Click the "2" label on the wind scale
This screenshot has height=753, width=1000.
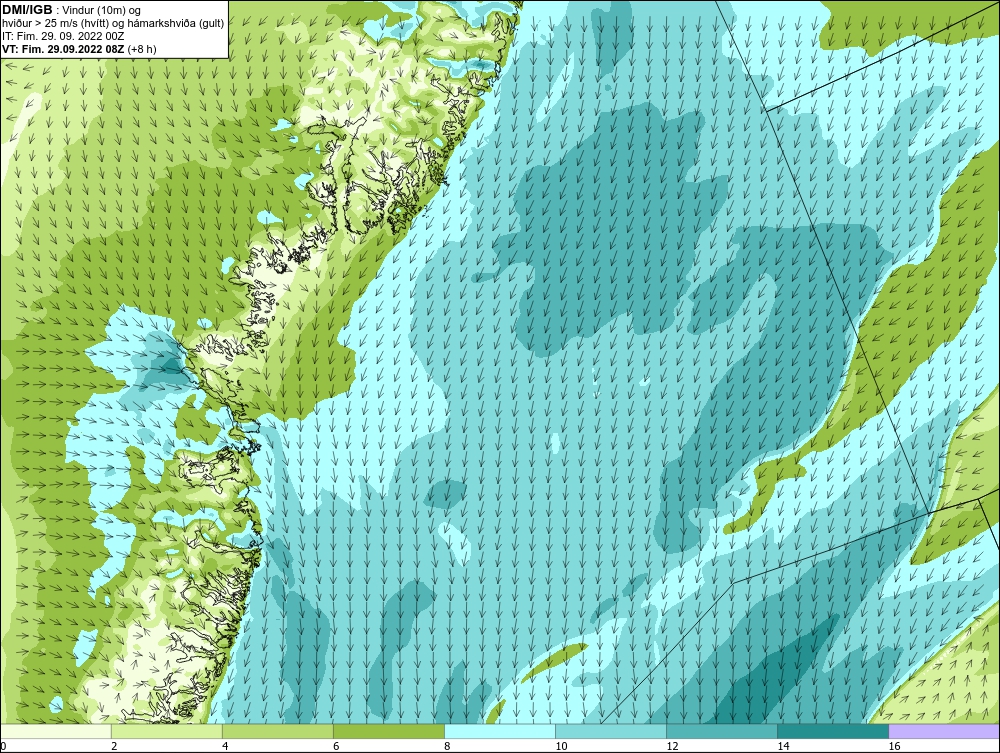click(x=114, y=747)
